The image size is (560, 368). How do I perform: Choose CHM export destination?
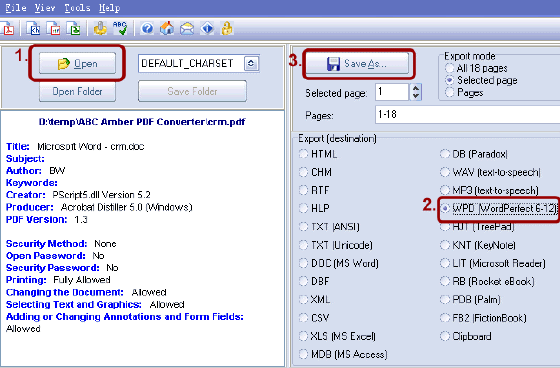(315, 172)
